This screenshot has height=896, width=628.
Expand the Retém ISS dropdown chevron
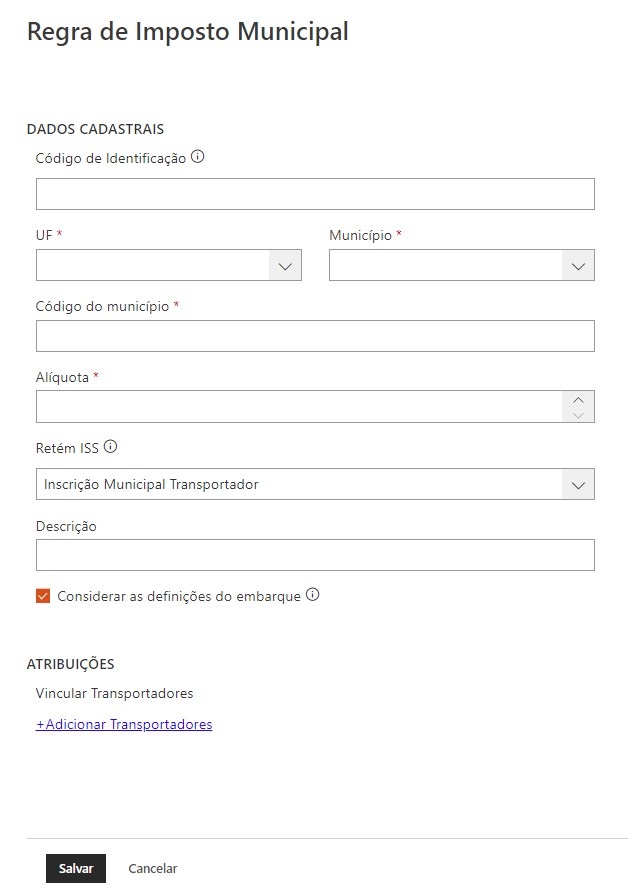(578, 484)
